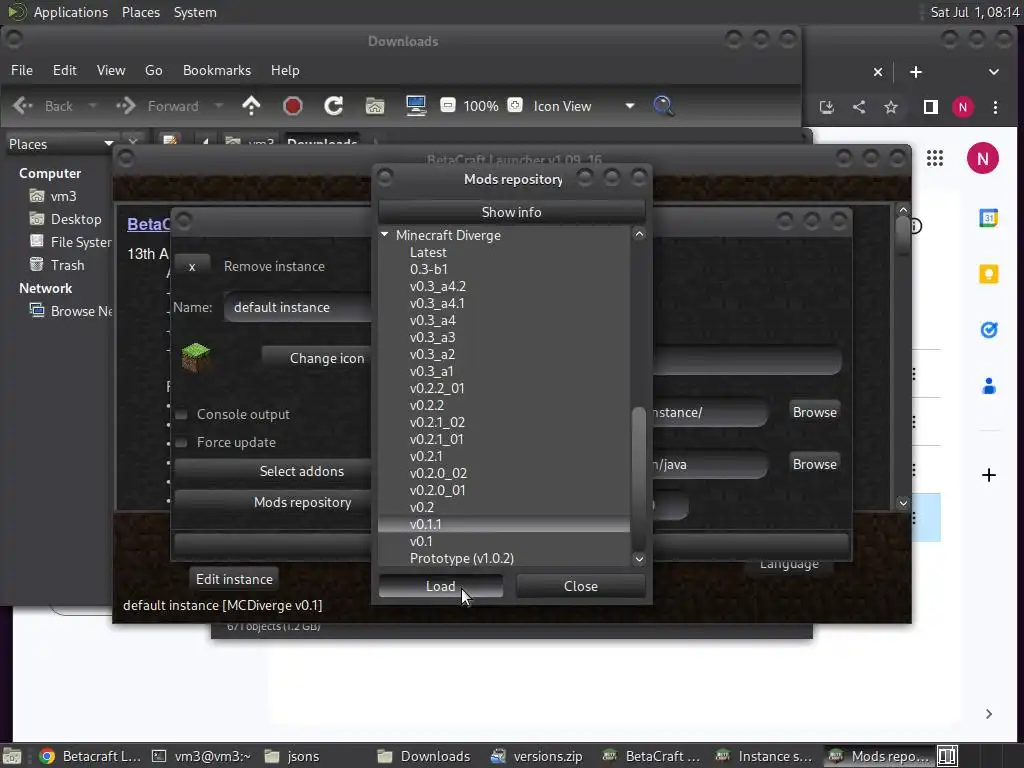Open the Help menu in Downloads
Screen dimensions: 1024x768
(285, 70)
